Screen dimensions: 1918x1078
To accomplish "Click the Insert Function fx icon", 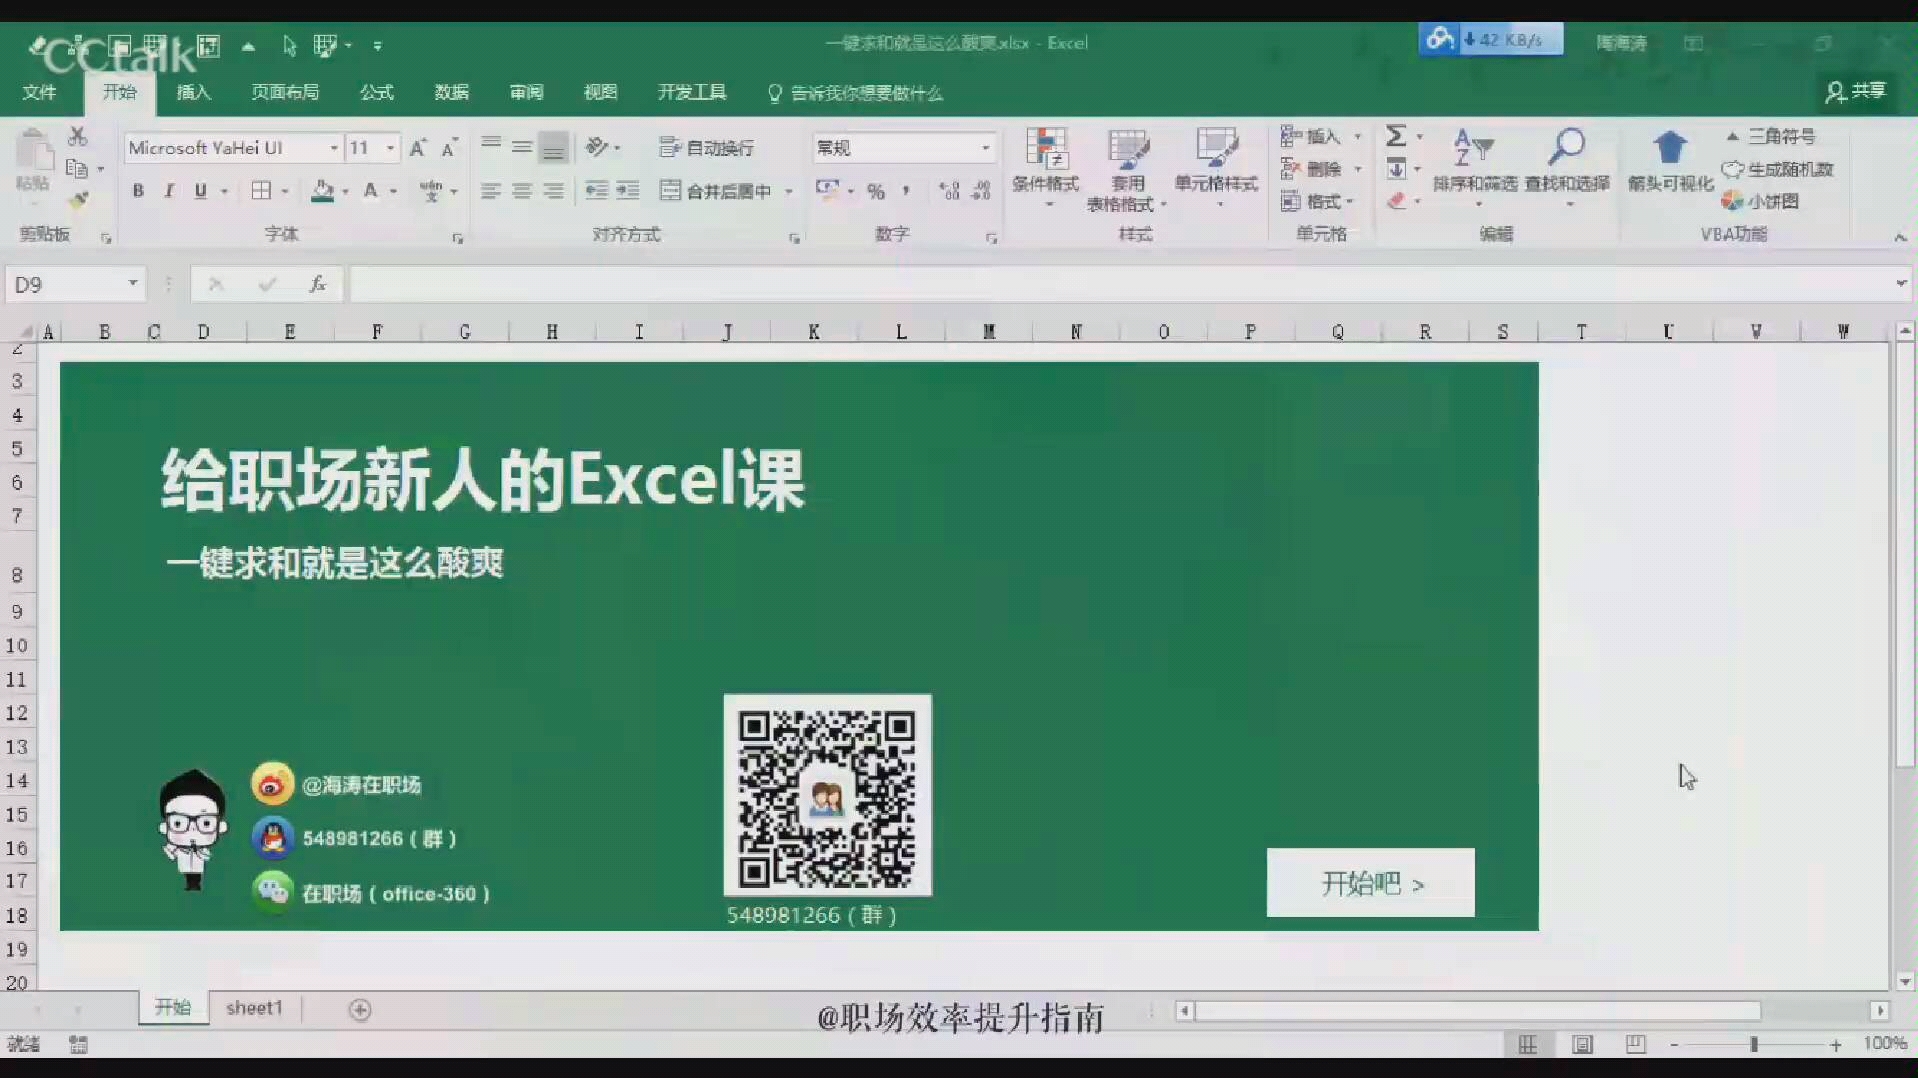I will point(318,285).
